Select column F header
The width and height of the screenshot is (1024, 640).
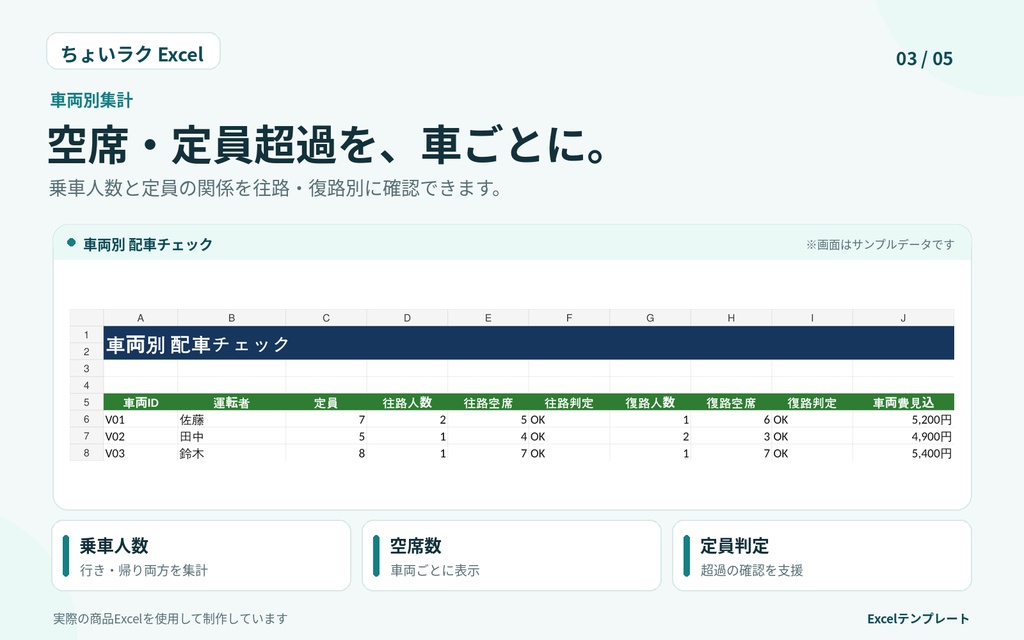click(569, 318)
